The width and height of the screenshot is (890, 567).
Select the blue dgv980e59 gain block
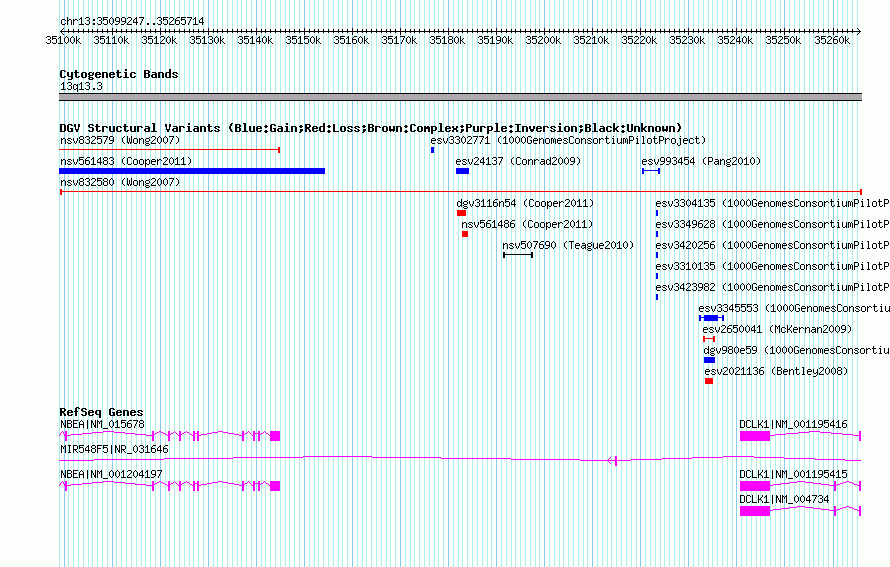[x=710, y=360]
